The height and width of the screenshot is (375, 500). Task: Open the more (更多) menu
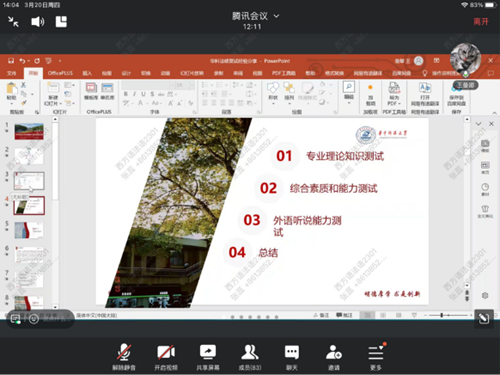[x=376, y=357]
